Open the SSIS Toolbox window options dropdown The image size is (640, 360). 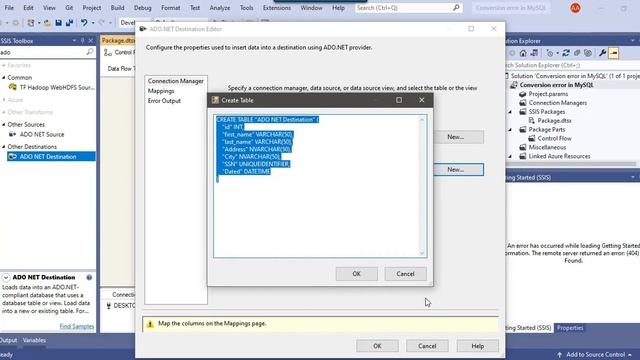click(x=74, y=41)
